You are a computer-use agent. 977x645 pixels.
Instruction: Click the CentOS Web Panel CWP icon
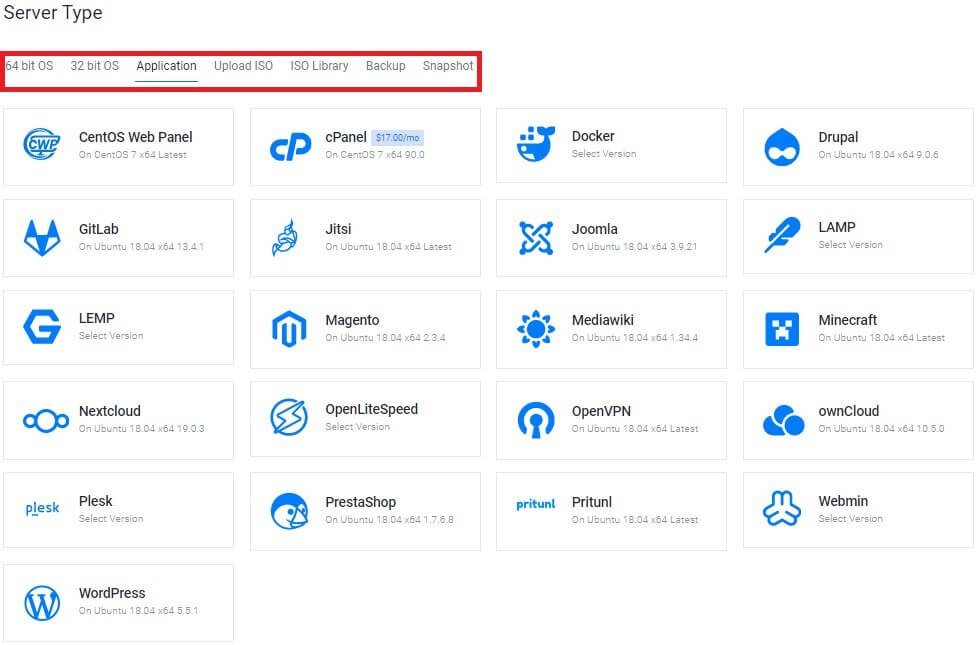click(x=42, y=145)
